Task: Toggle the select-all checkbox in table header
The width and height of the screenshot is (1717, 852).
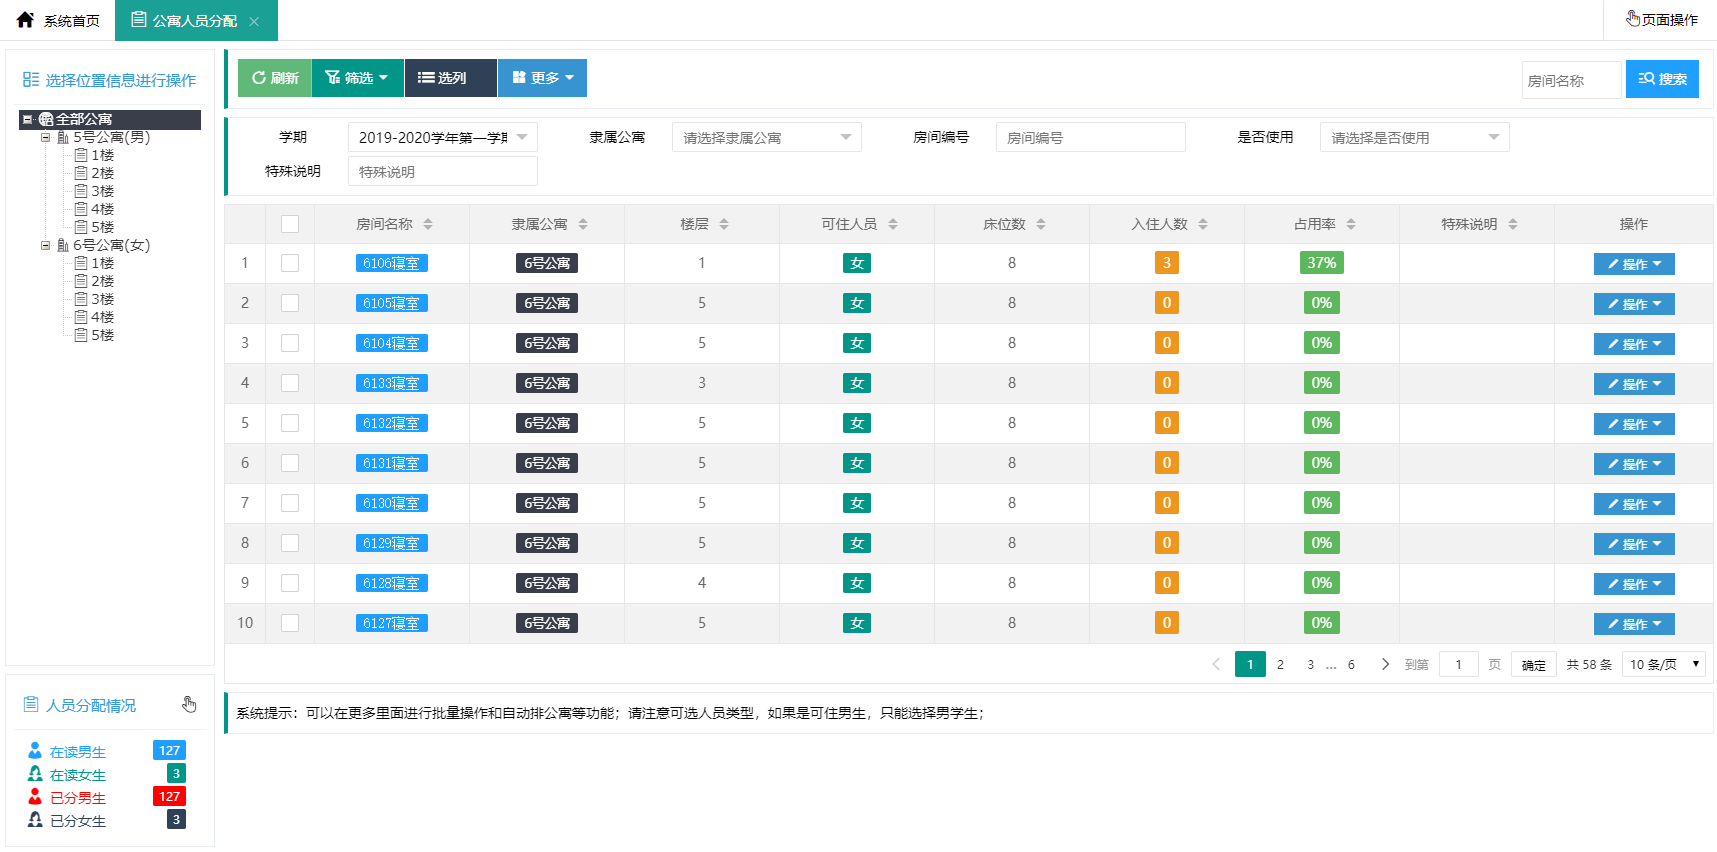Action: coord(290,224)
